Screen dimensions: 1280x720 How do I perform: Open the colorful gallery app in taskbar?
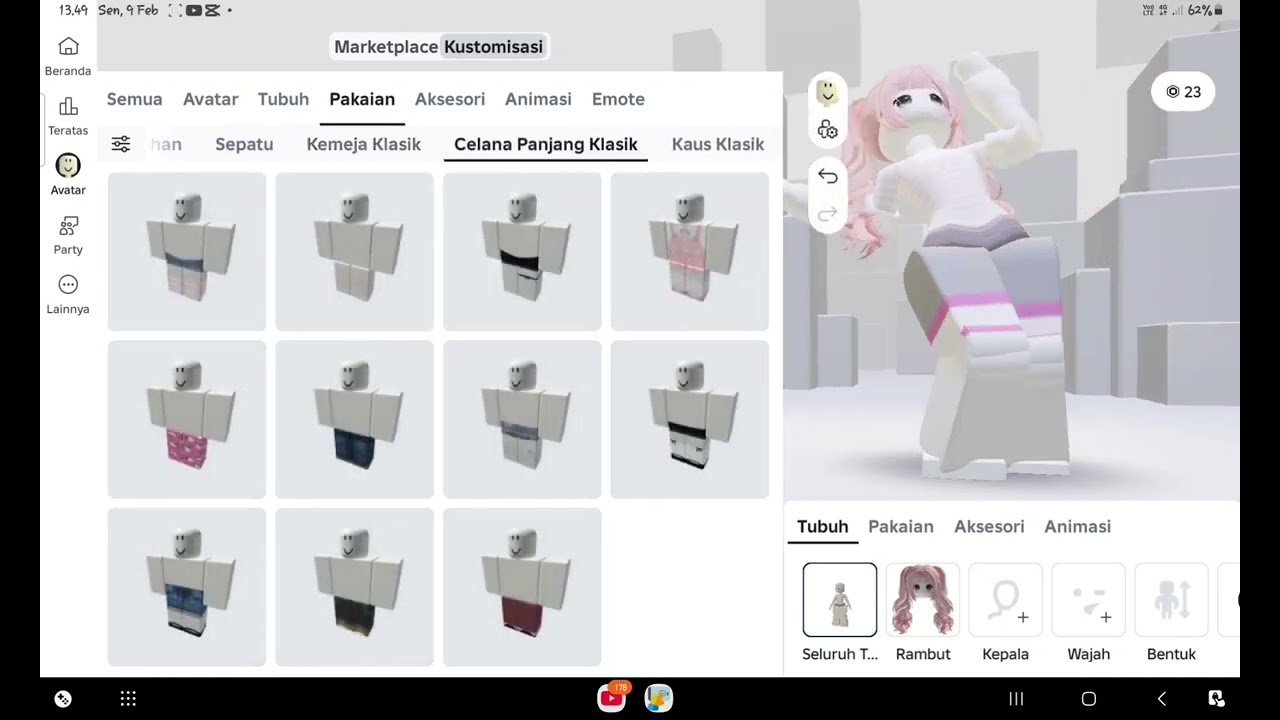(658, 698)
